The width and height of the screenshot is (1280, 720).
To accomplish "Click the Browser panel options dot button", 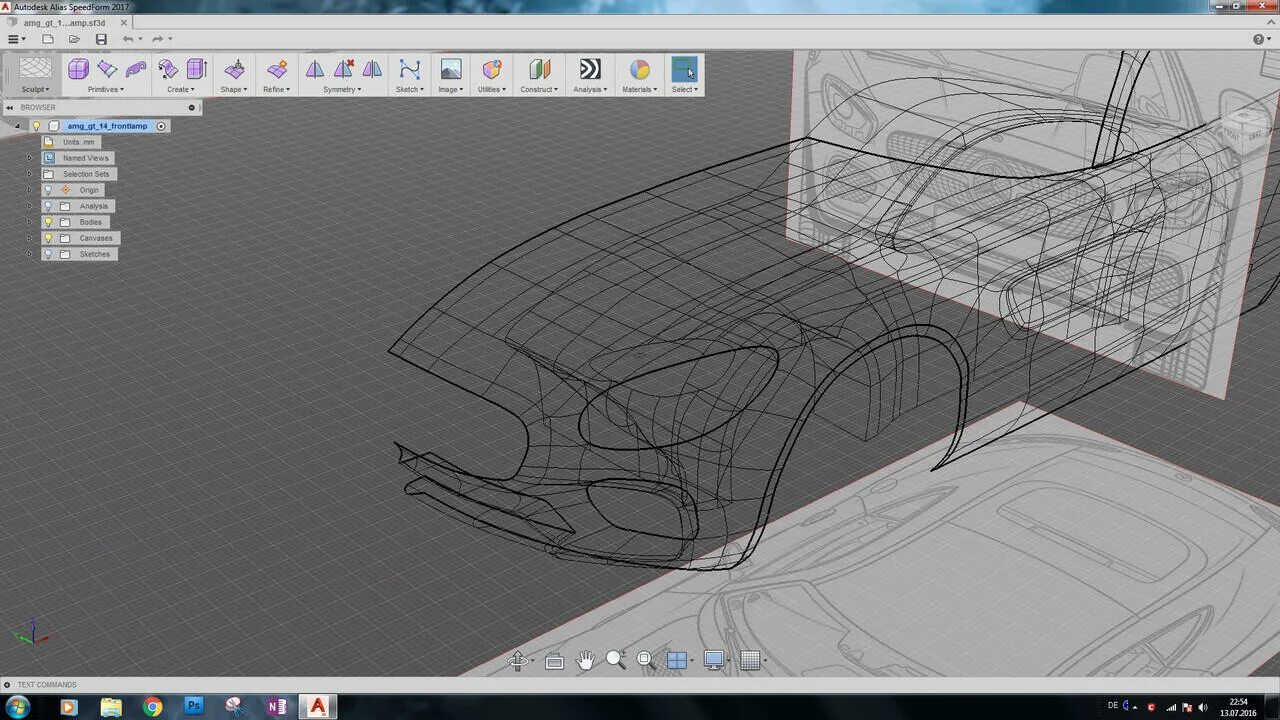I will [x=191, y=107].
